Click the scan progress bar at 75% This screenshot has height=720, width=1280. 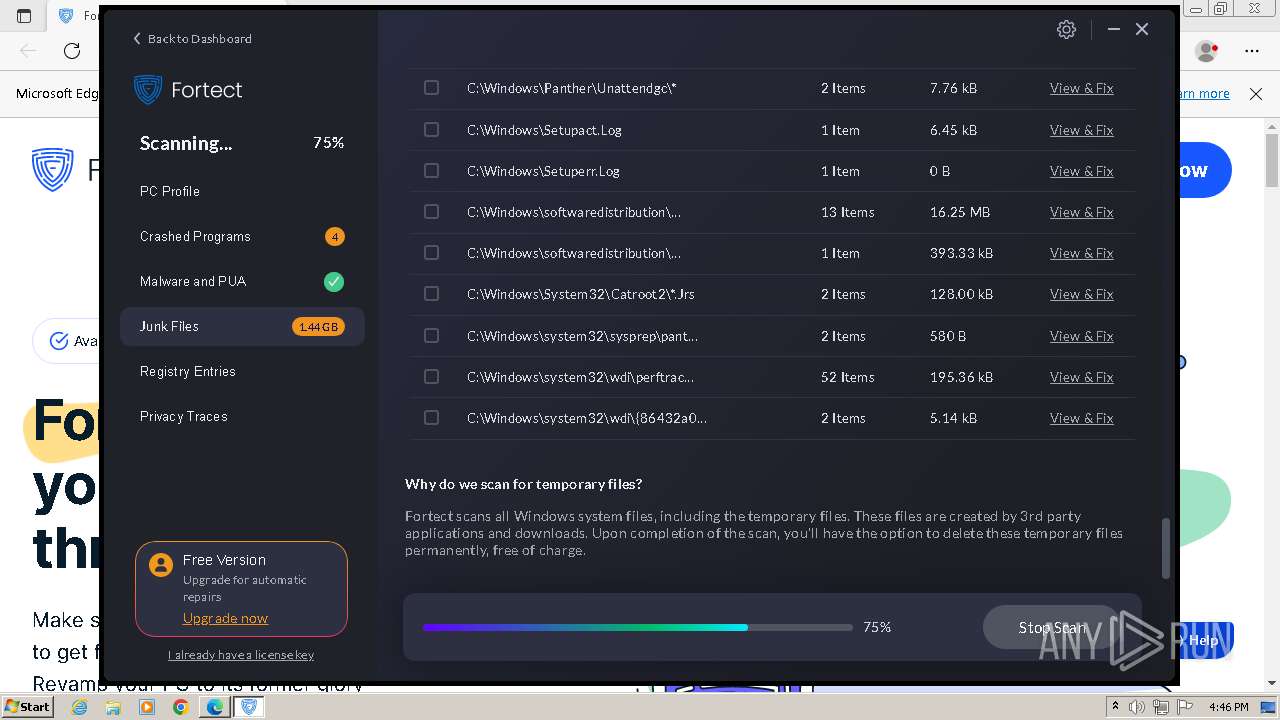click(x=637, y=627)
